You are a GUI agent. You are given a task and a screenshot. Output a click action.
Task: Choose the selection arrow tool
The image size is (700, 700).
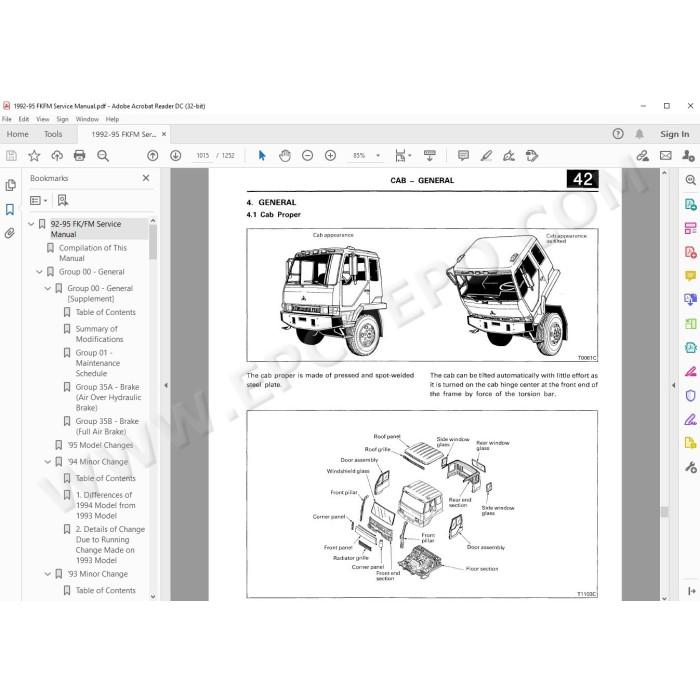262,156
